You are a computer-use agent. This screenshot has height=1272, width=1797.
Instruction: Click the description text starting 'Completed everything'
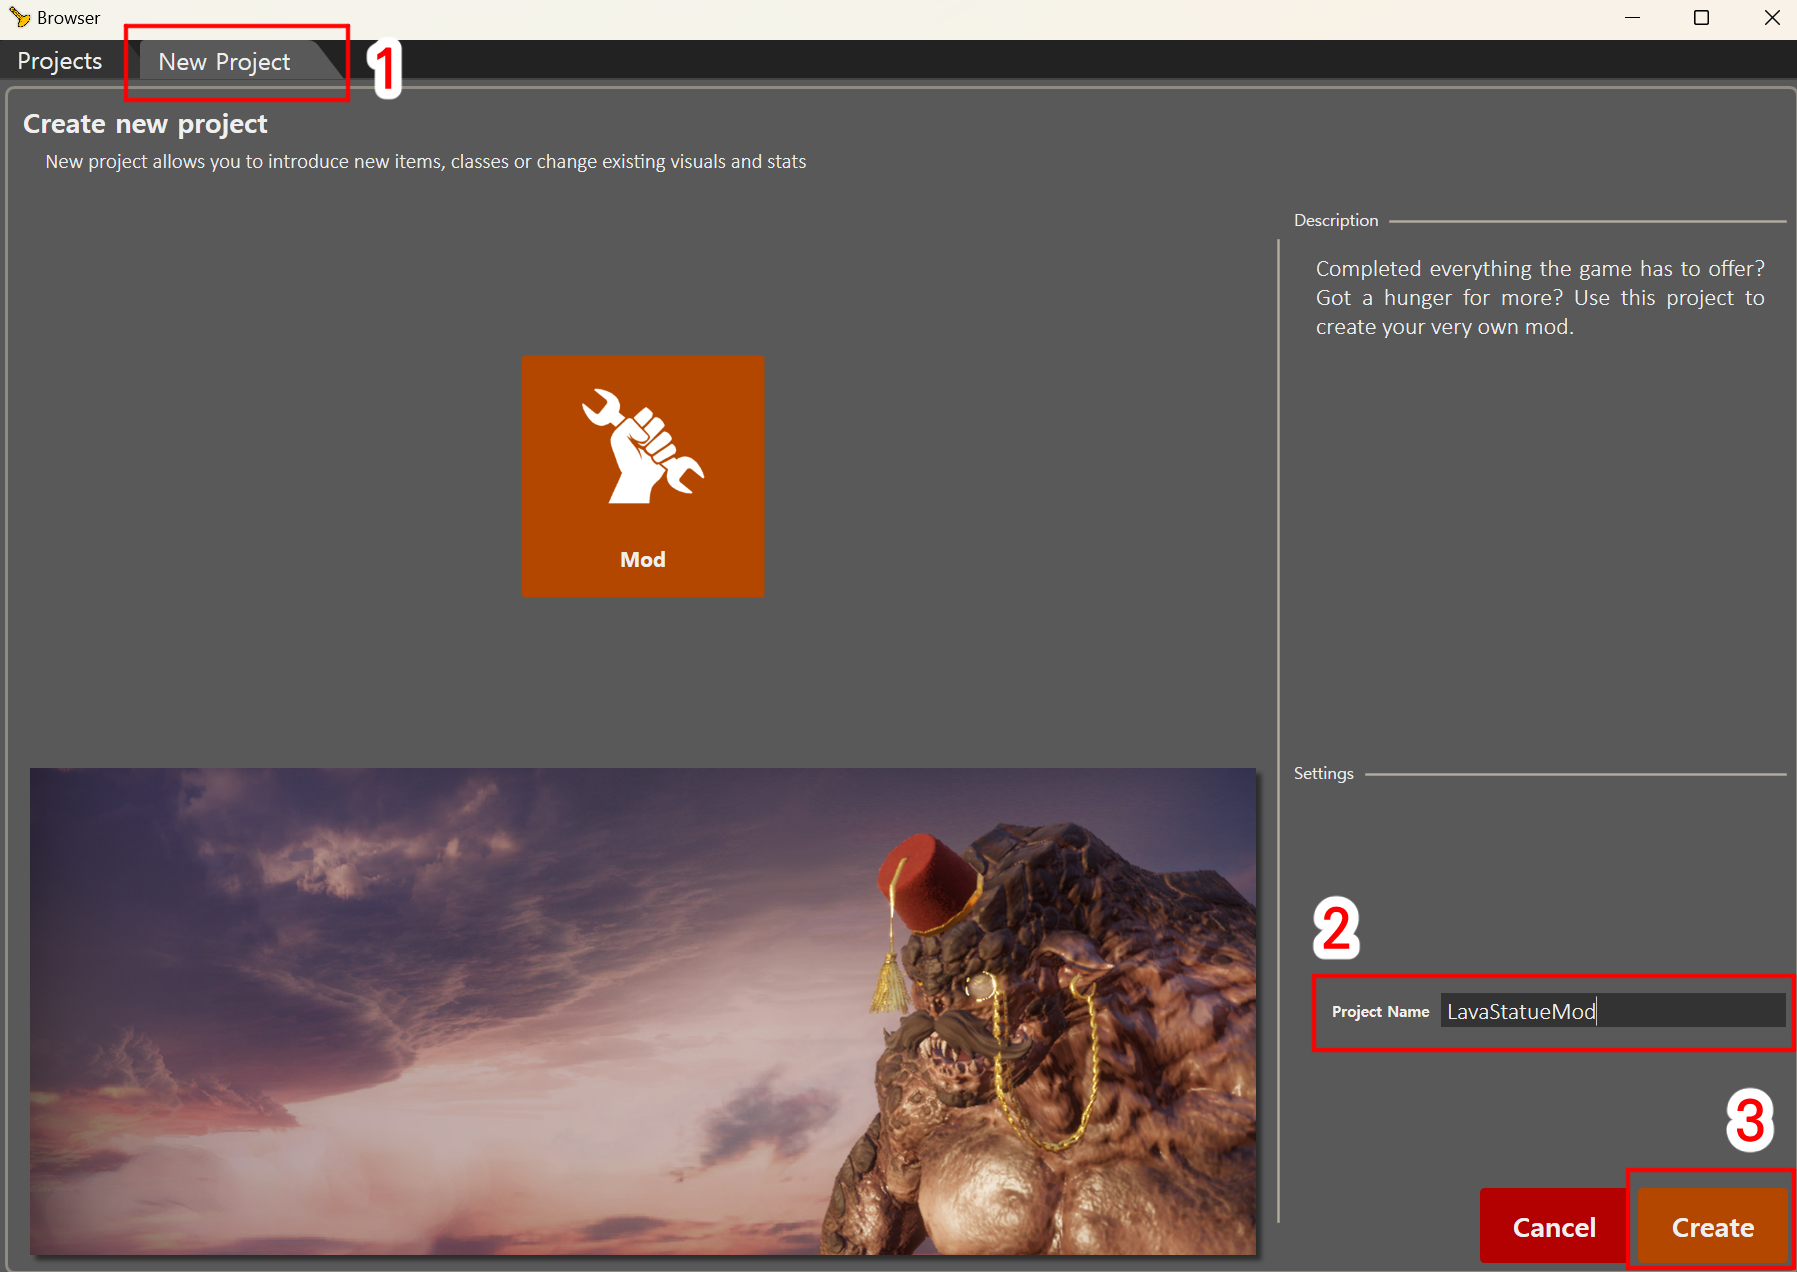tap(1540, 298)
